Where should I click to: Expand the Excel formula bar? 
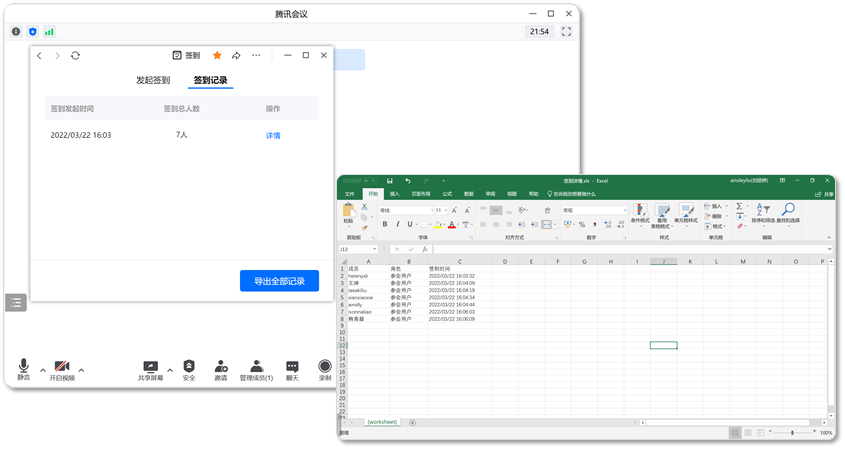(x=829, y=249)
